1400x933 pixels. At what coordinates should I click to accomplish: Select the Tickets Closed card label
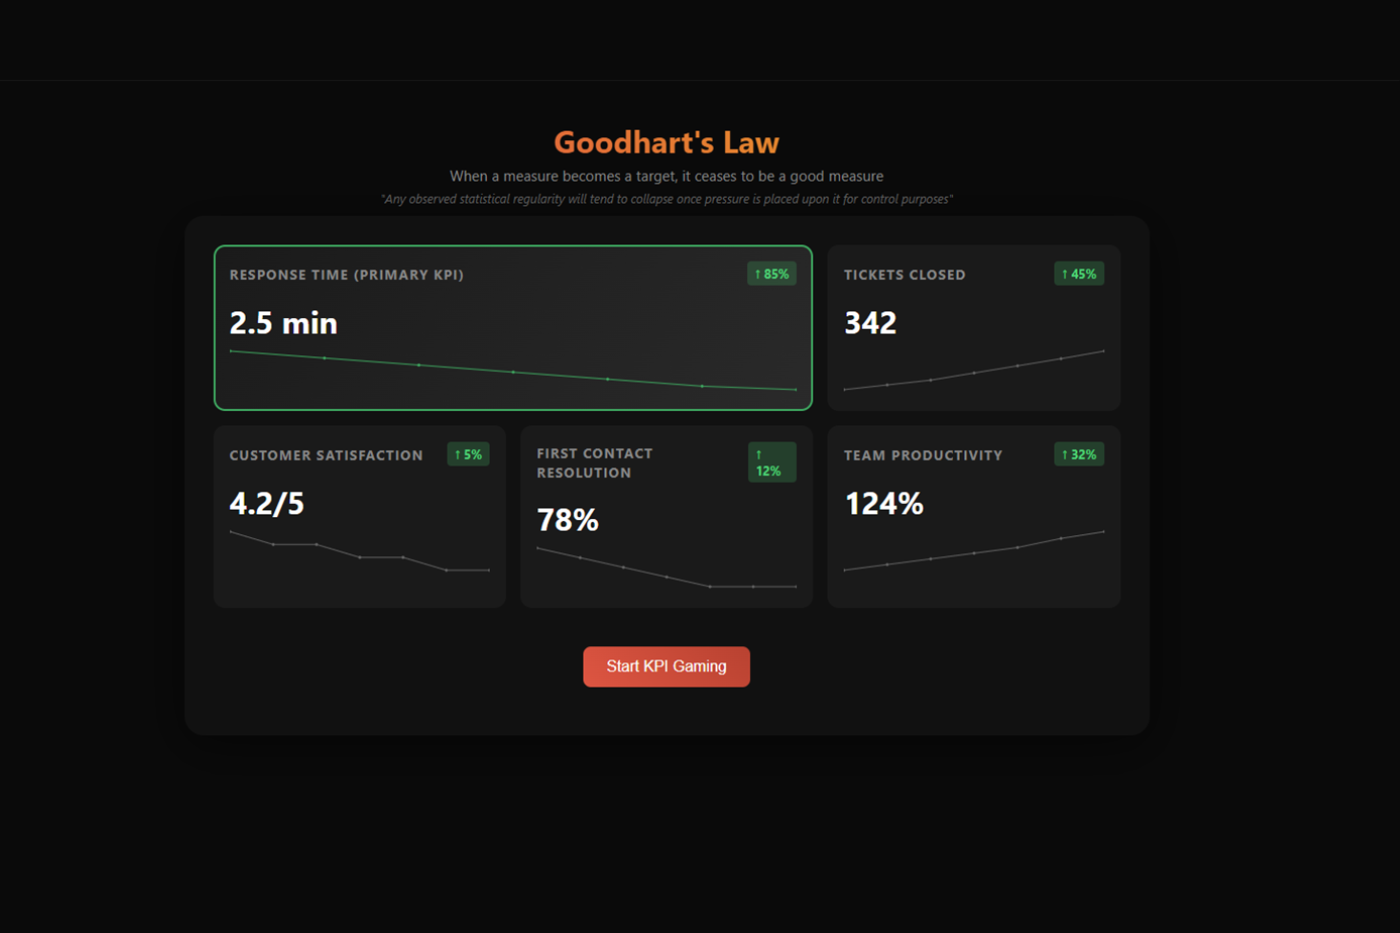(x=904, y=275)
